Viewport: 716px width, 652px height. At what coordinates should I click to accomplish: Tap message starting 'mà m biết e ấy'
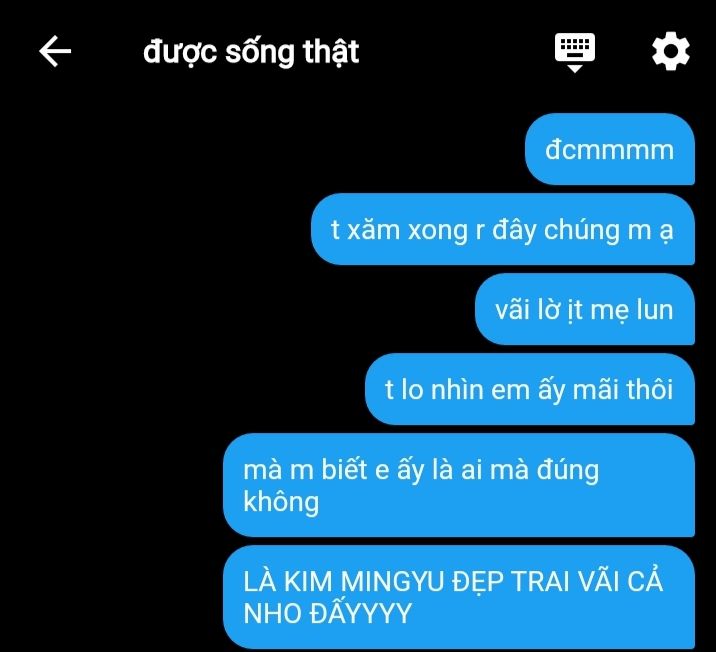click(459, 485)
